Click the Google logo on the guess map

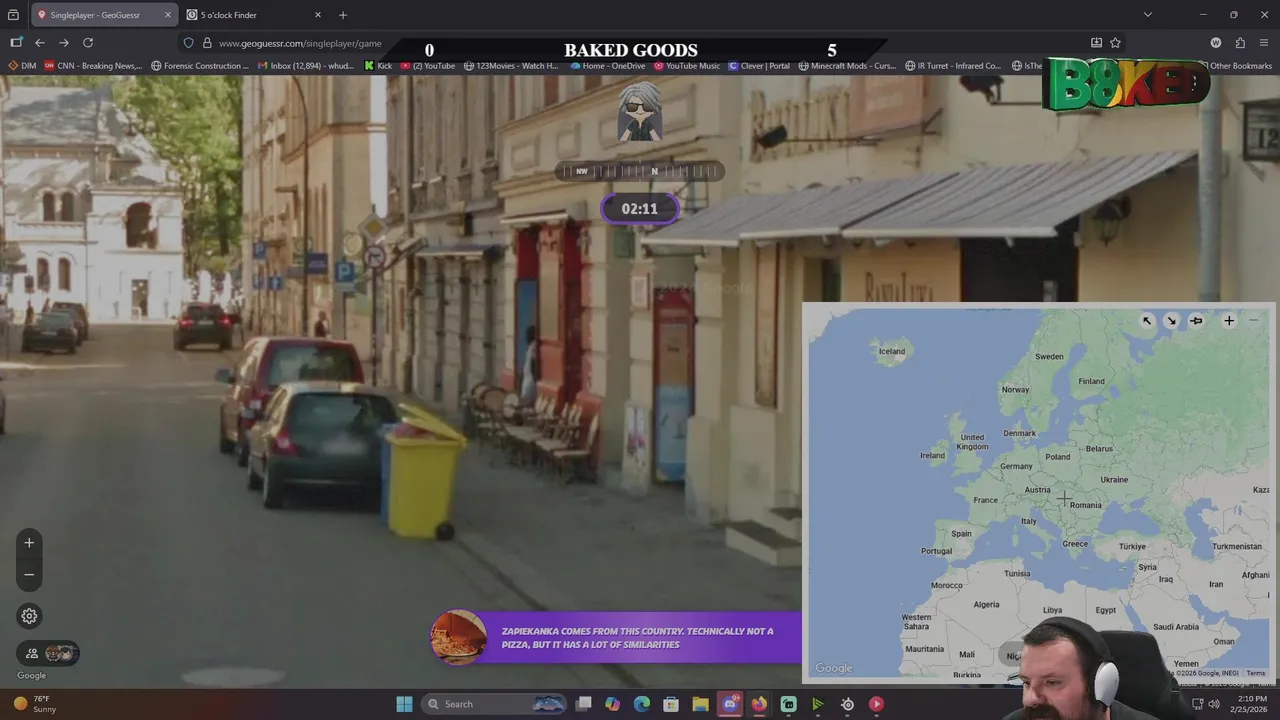click(834, 668)
